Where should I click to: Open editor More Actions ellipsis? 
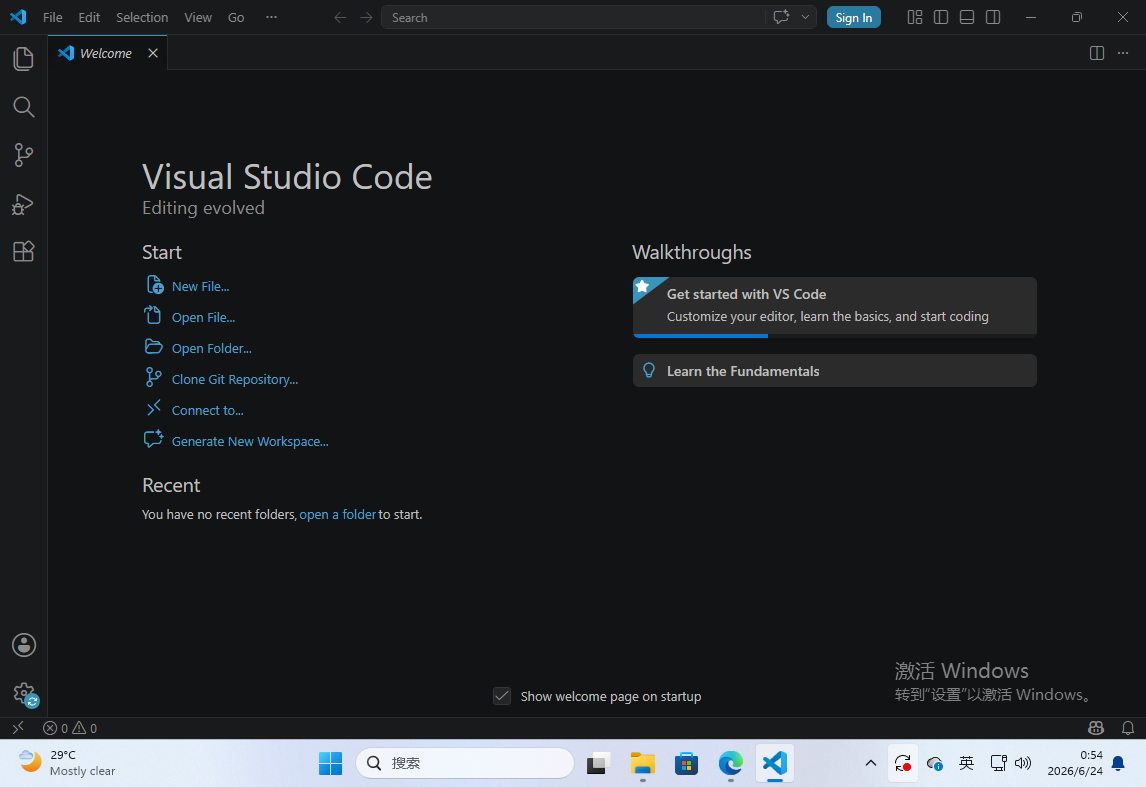pos(1123,53)
